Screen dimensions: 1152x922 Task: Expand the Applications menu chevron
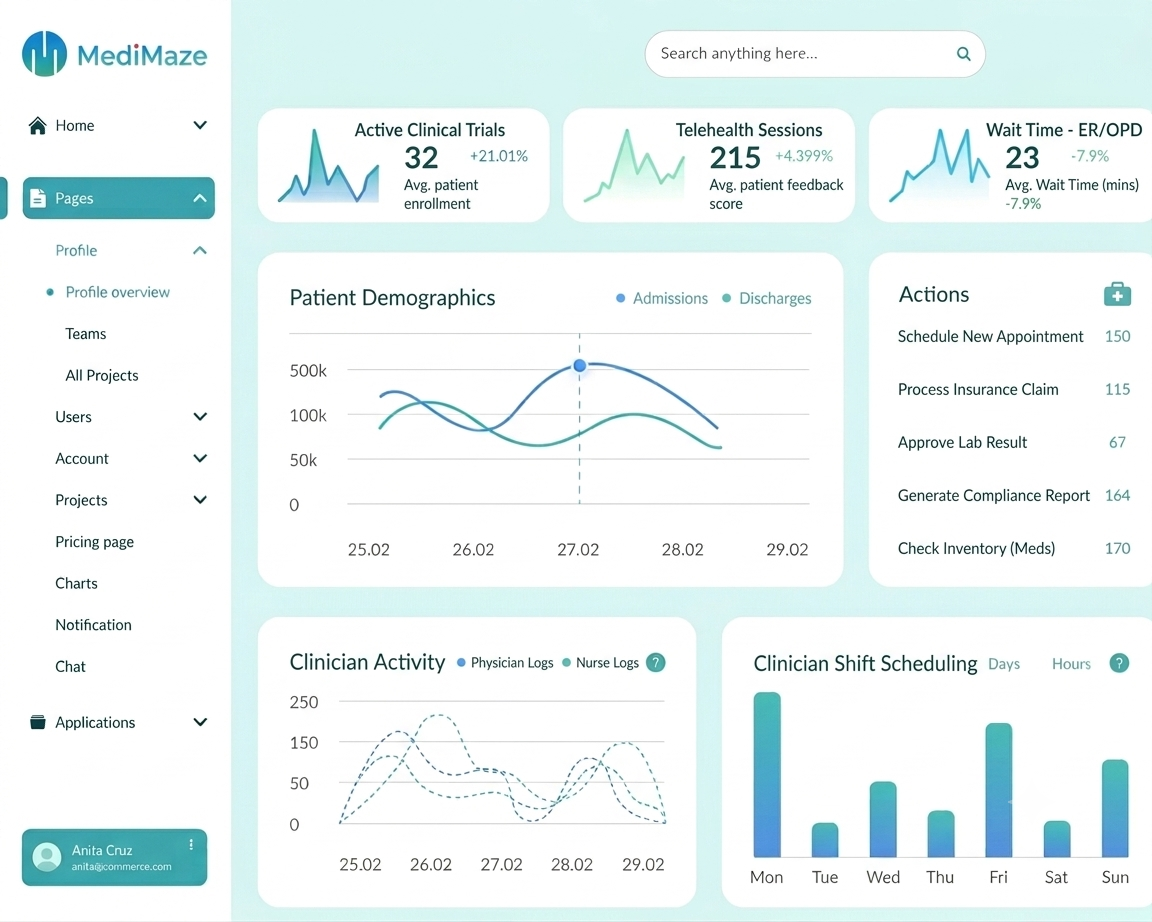coord(200,722)
